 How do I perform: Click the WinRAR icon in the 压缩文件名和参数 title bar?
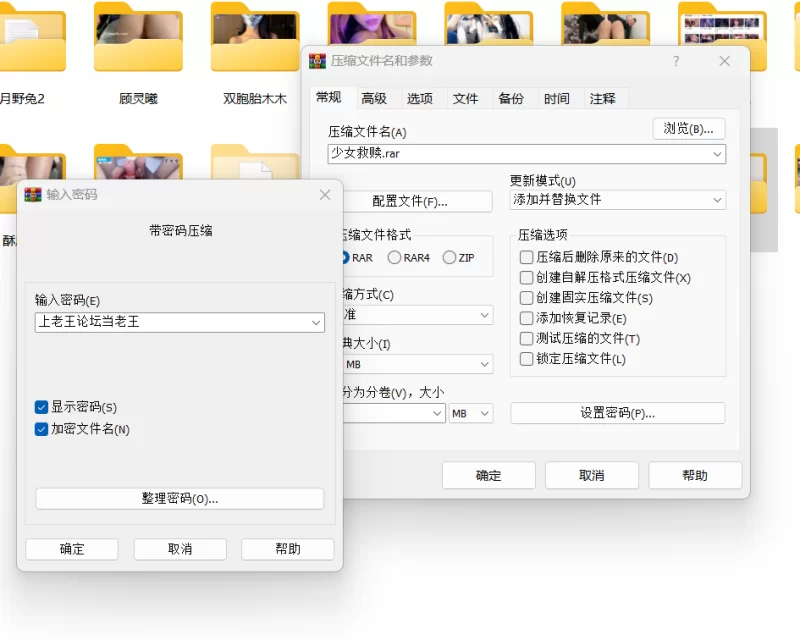pos(317,61)
